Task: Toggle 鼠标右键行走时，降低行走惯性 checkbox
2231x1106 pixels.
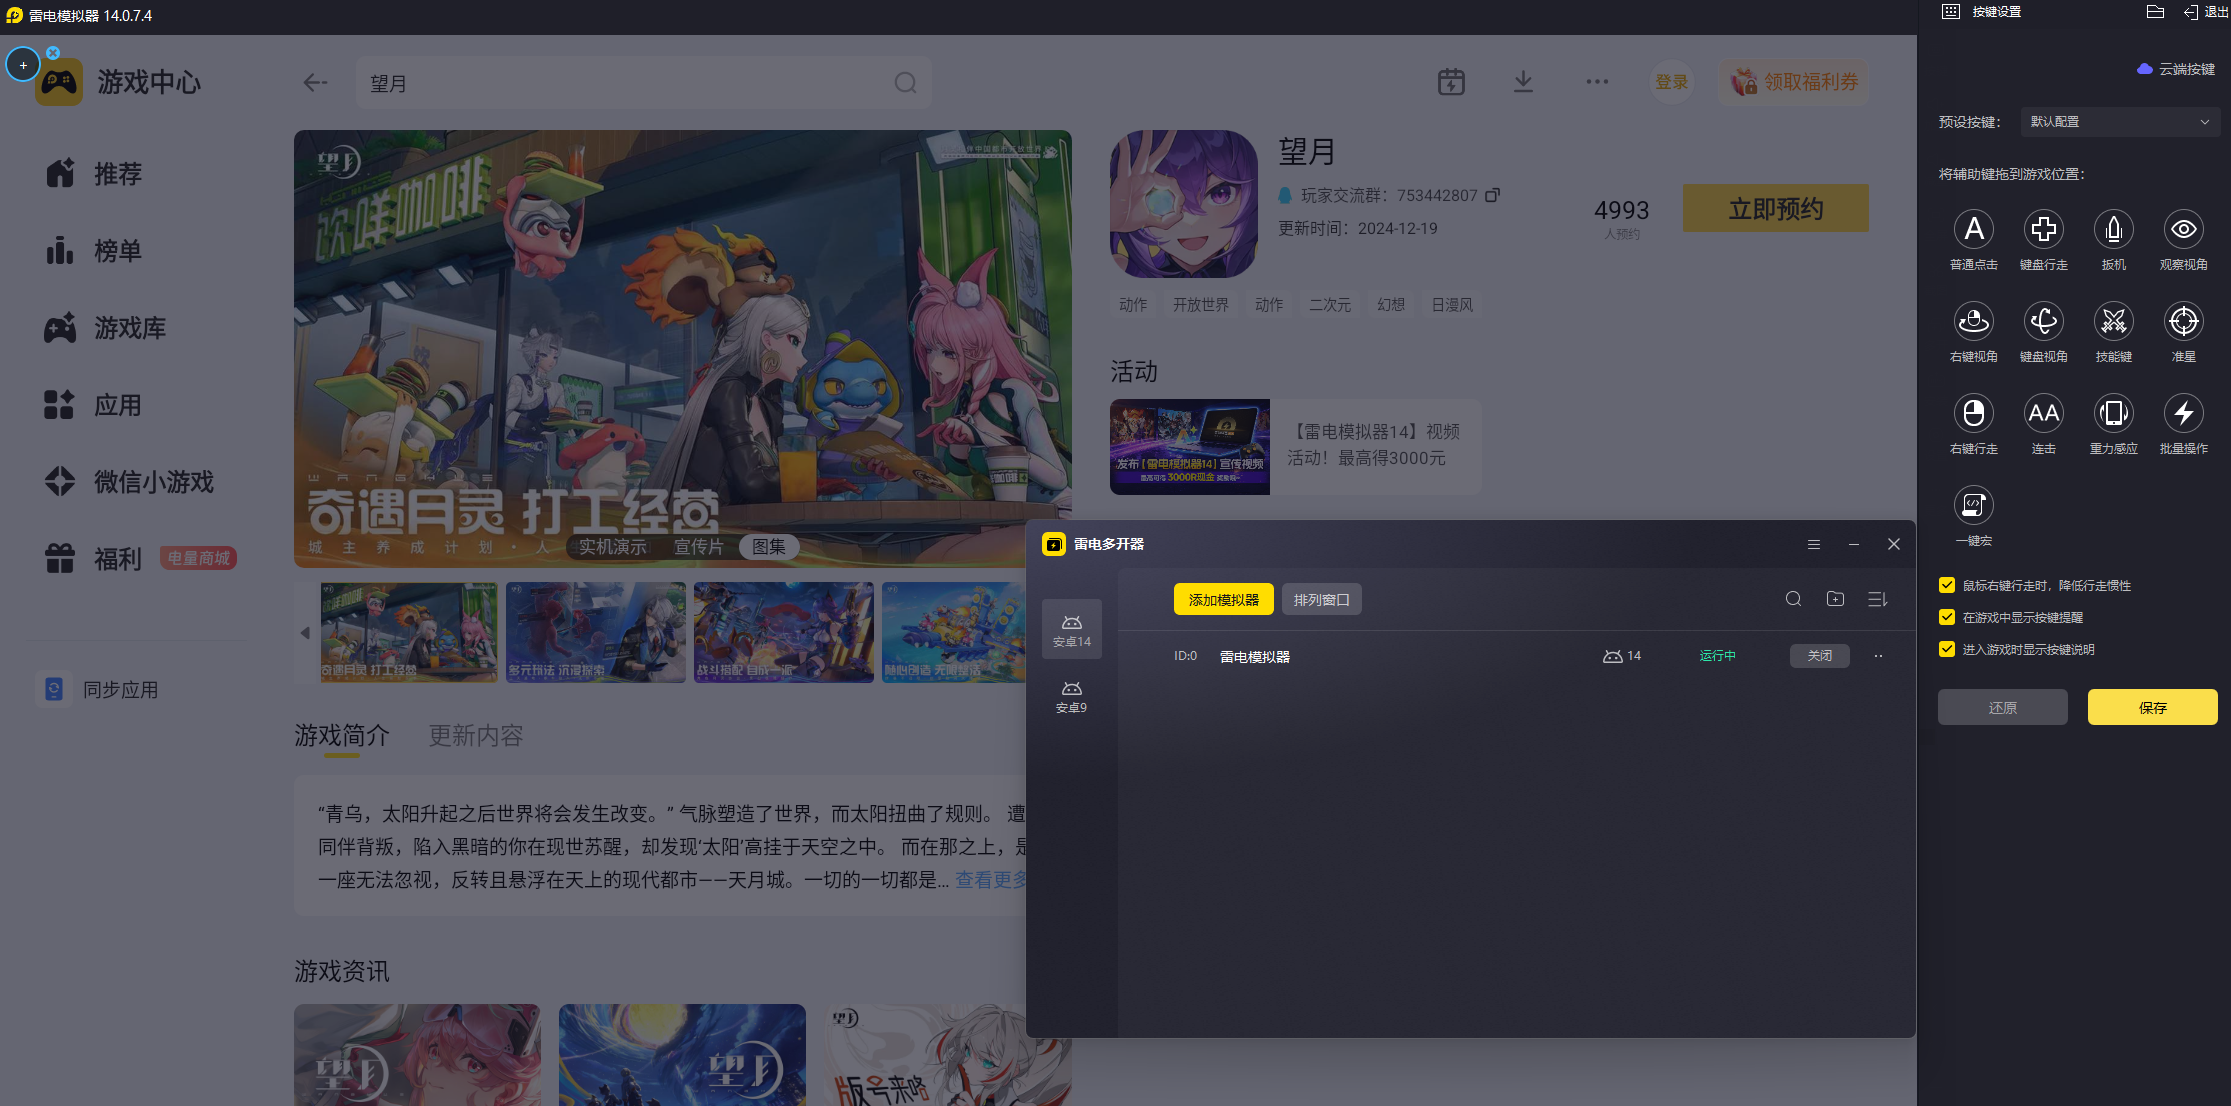Action: click(x=1946, y=585)
